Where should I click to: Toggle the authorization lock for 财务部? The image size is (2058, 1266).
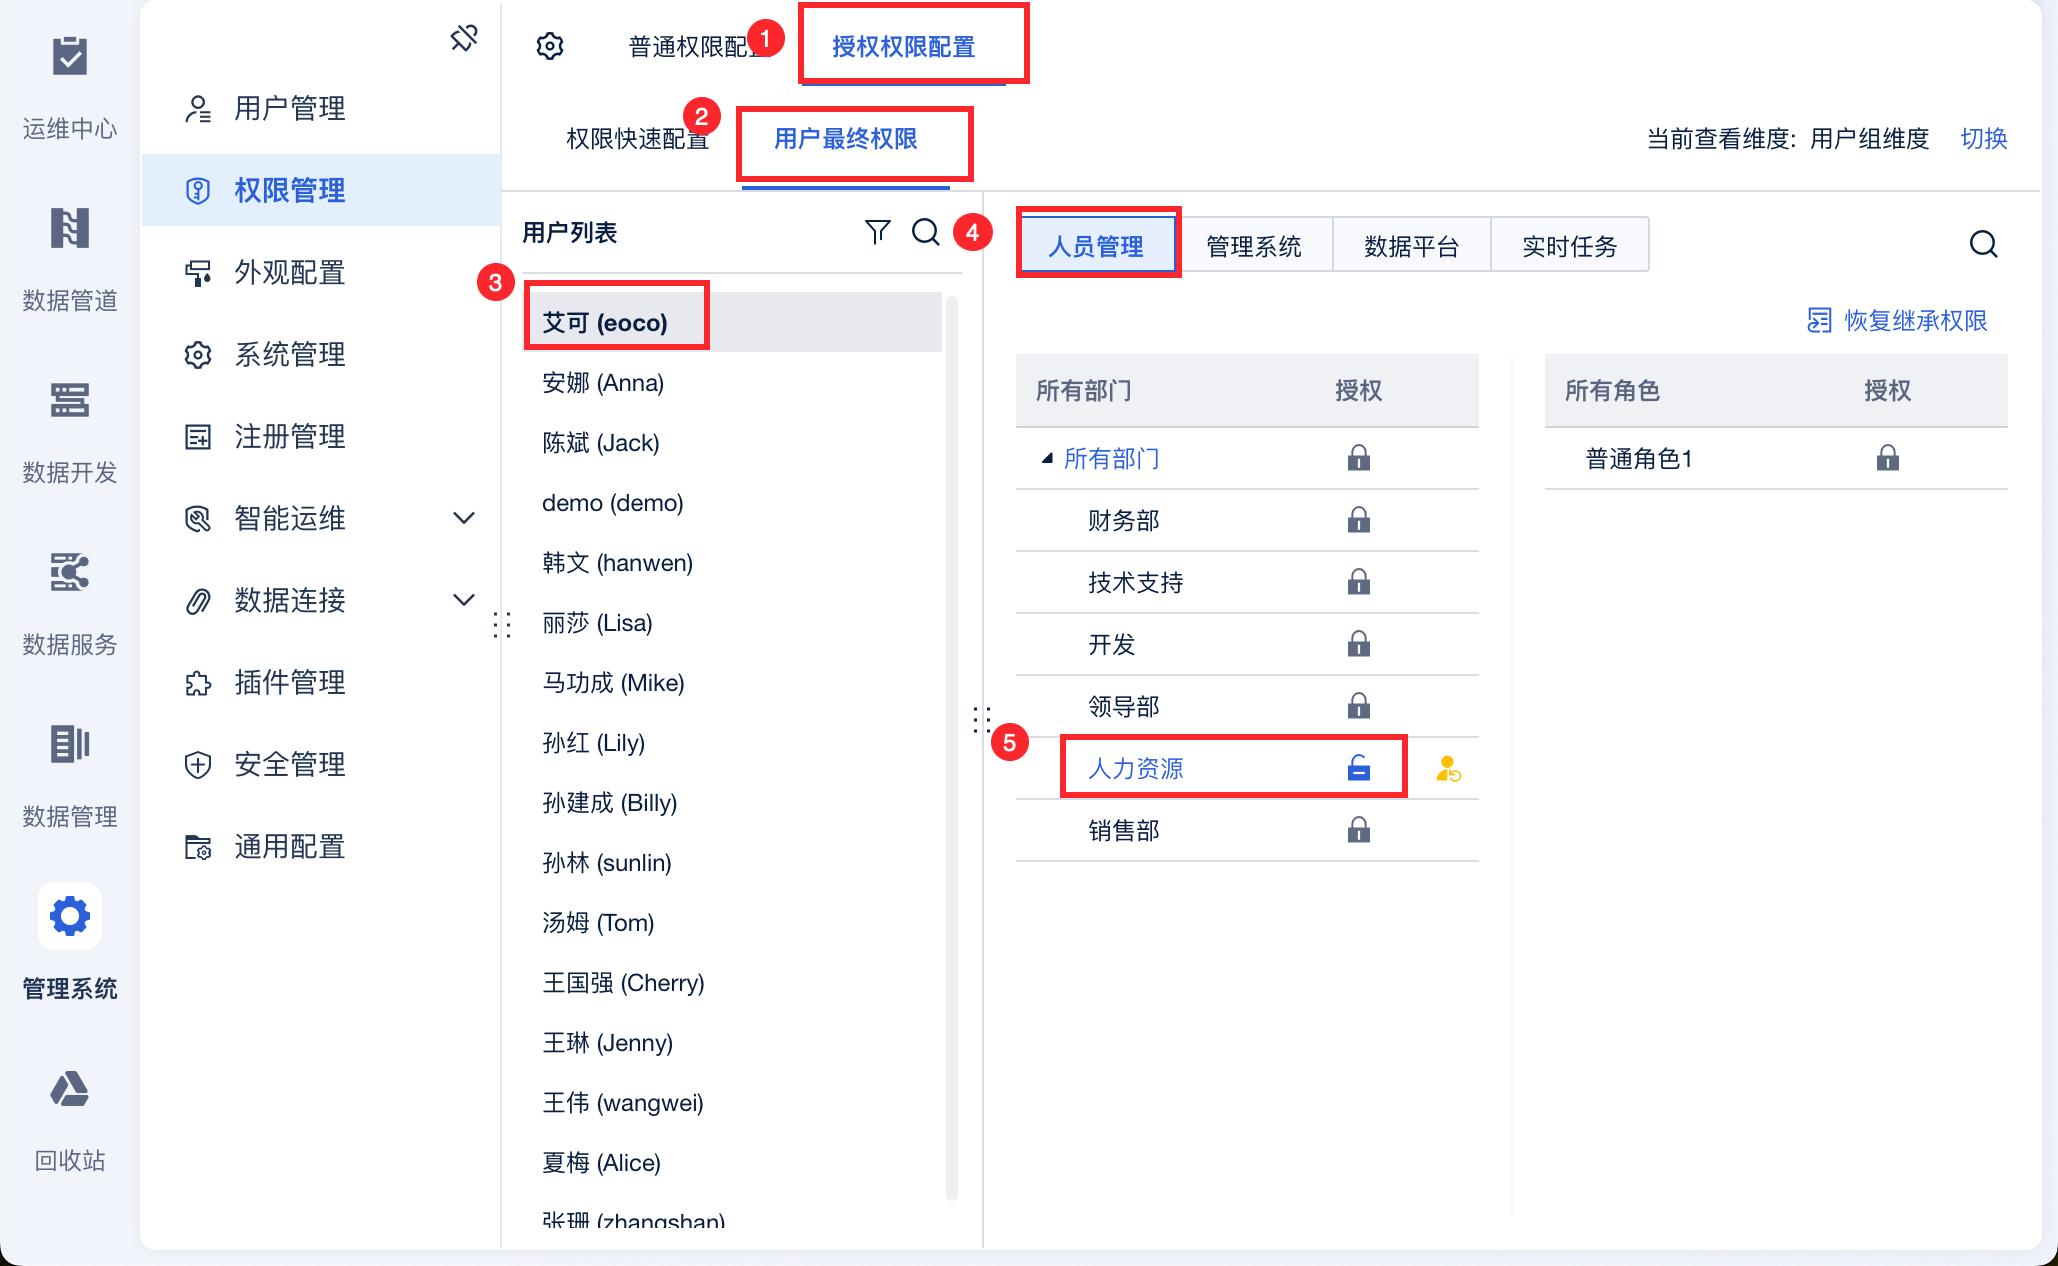tap(1358, 520)
